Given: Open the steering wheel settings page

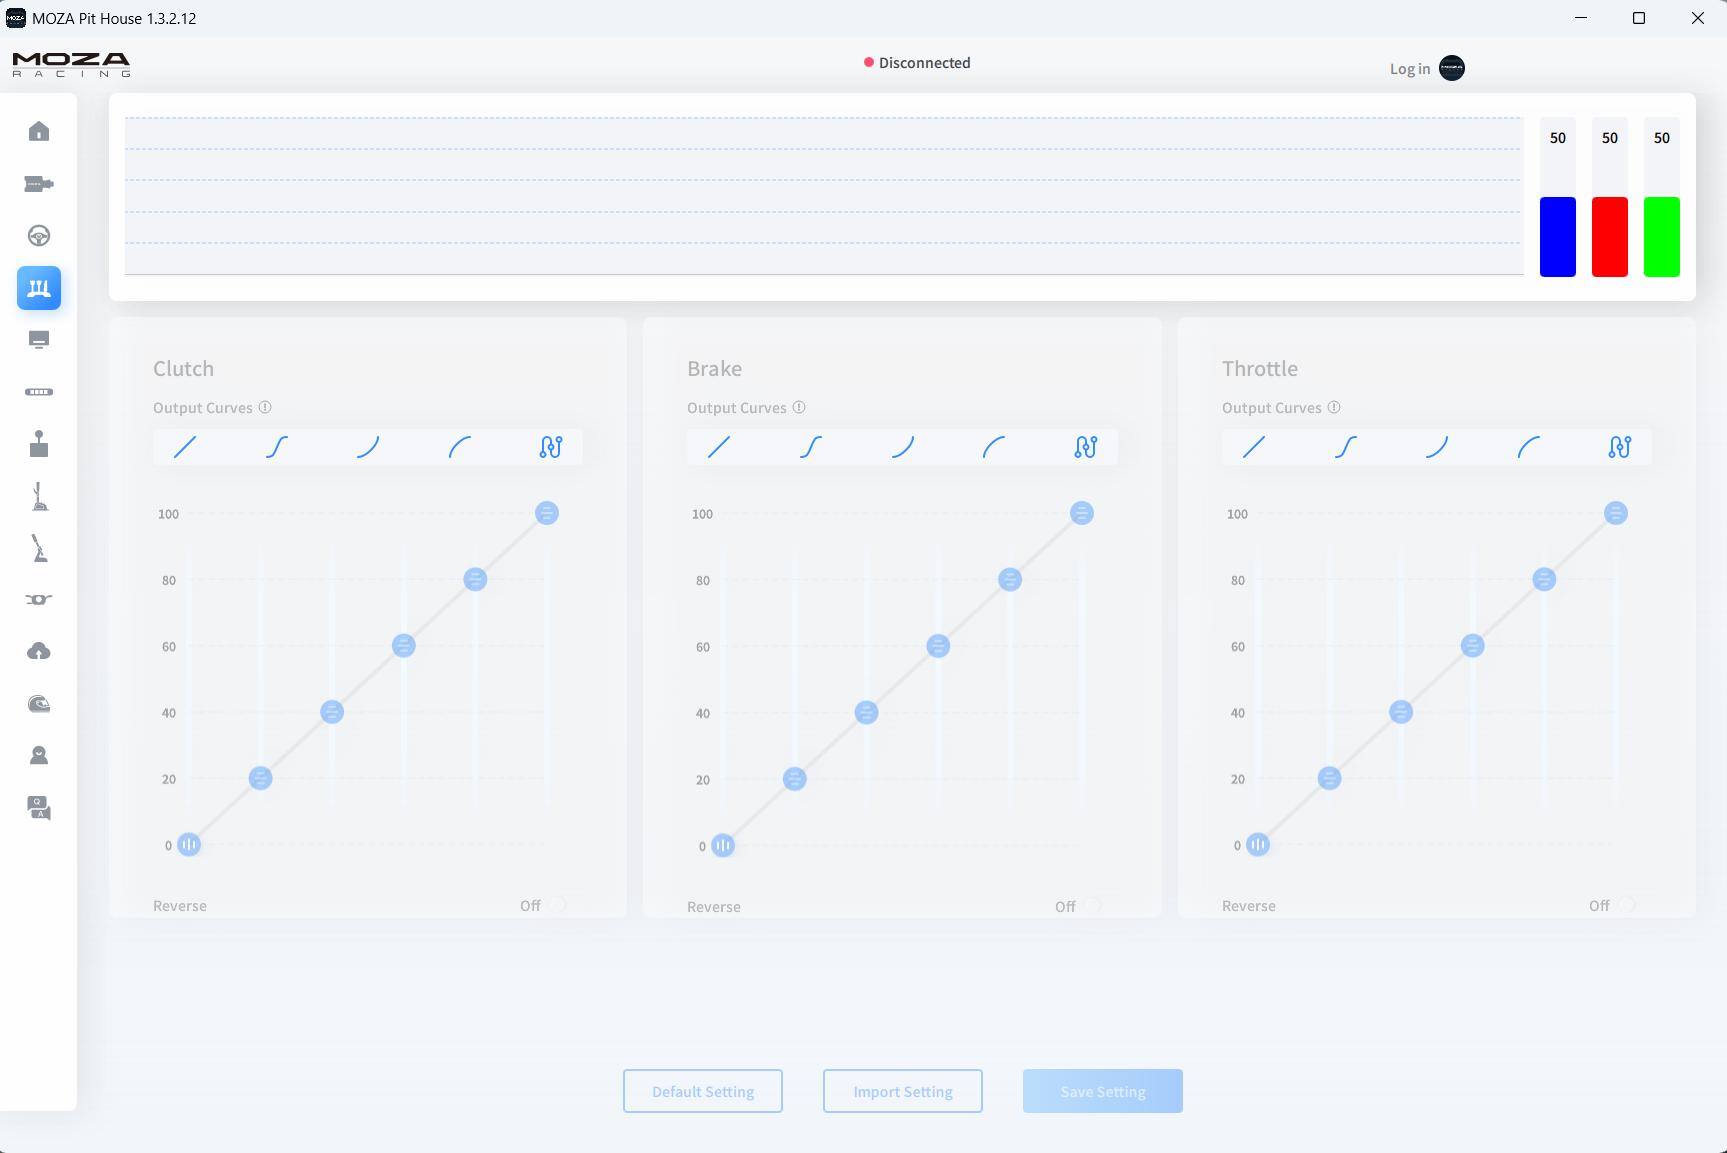Looking at the screenshot, I should pos(39,236).
